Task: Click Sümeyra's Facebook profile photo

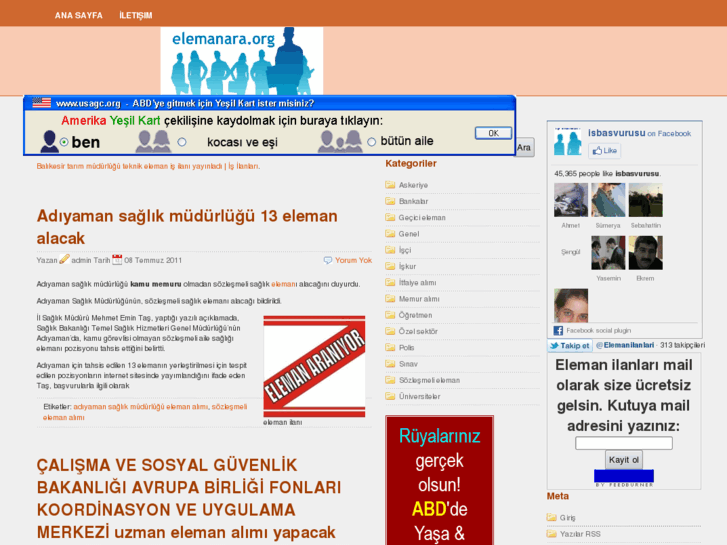Action: coord(608,200)
